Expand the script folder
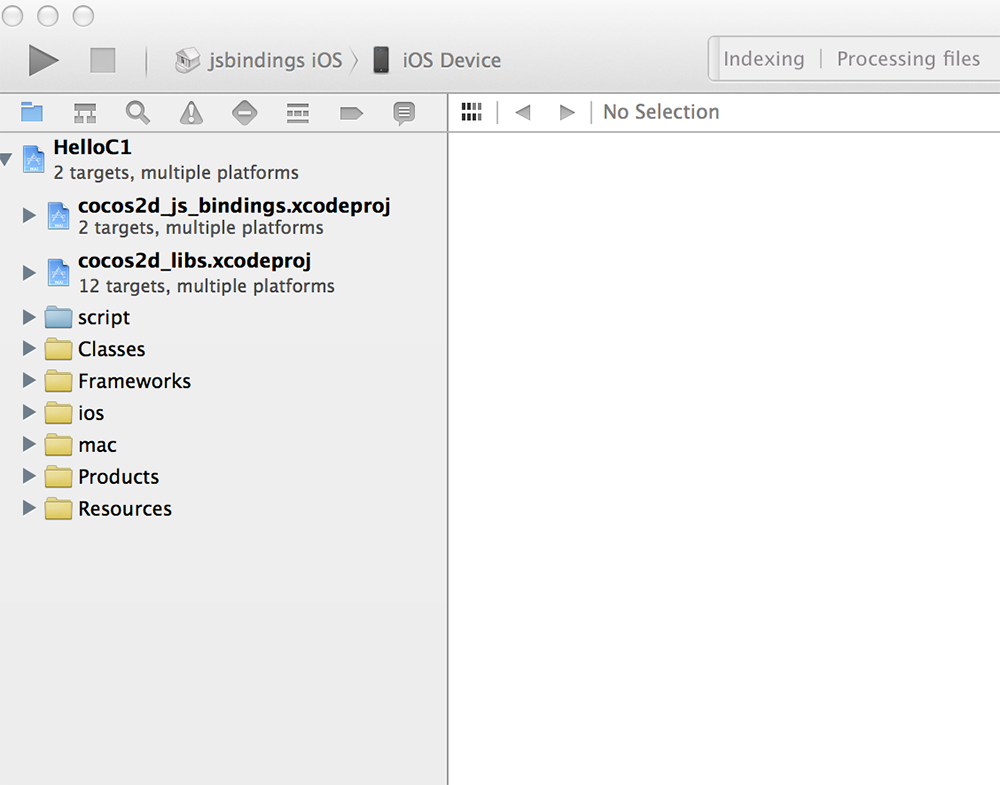The image size is (1000, 785). 29,317
